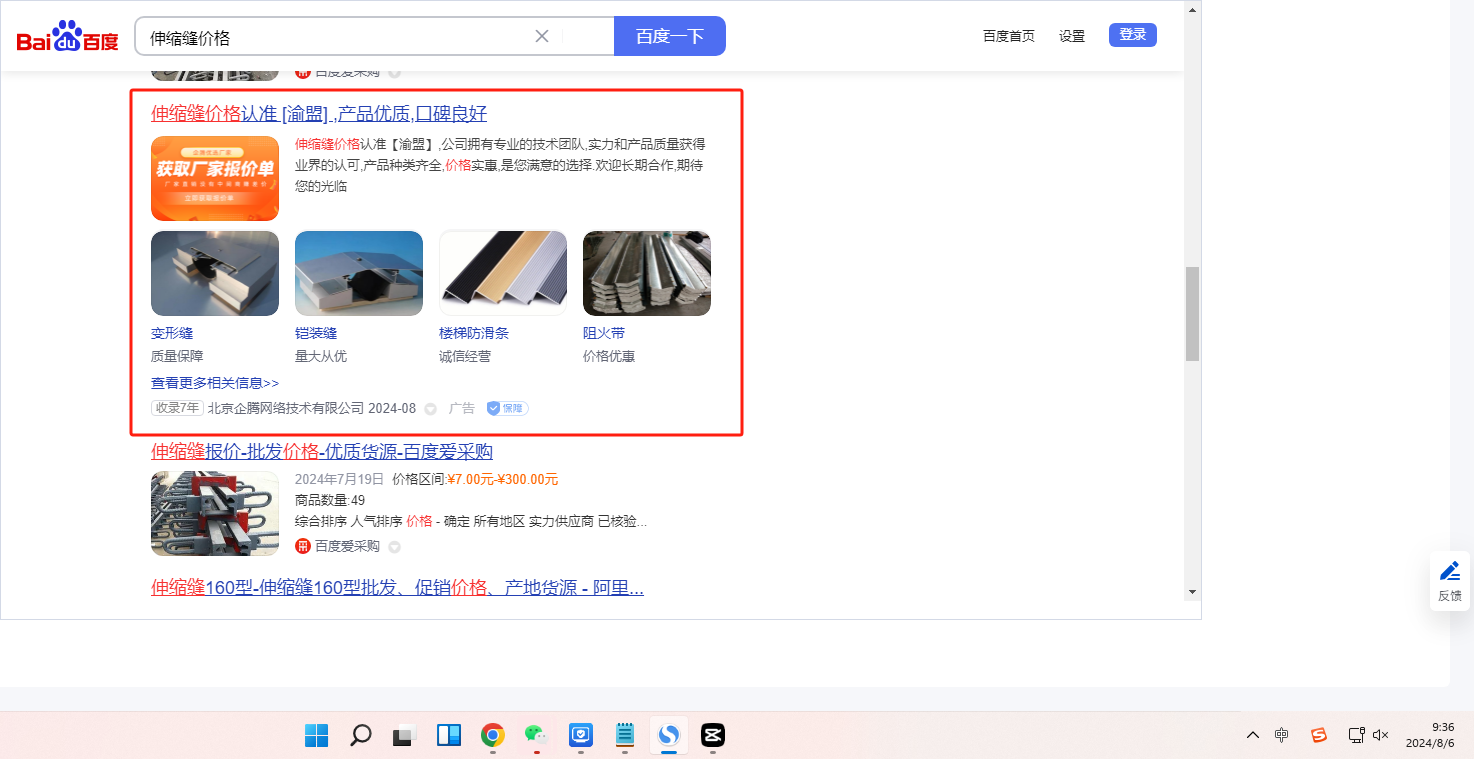Open the 反馈 feedback pencil icon
The height and width of the screenshot is (759, 1474).
click(1449, 571)
